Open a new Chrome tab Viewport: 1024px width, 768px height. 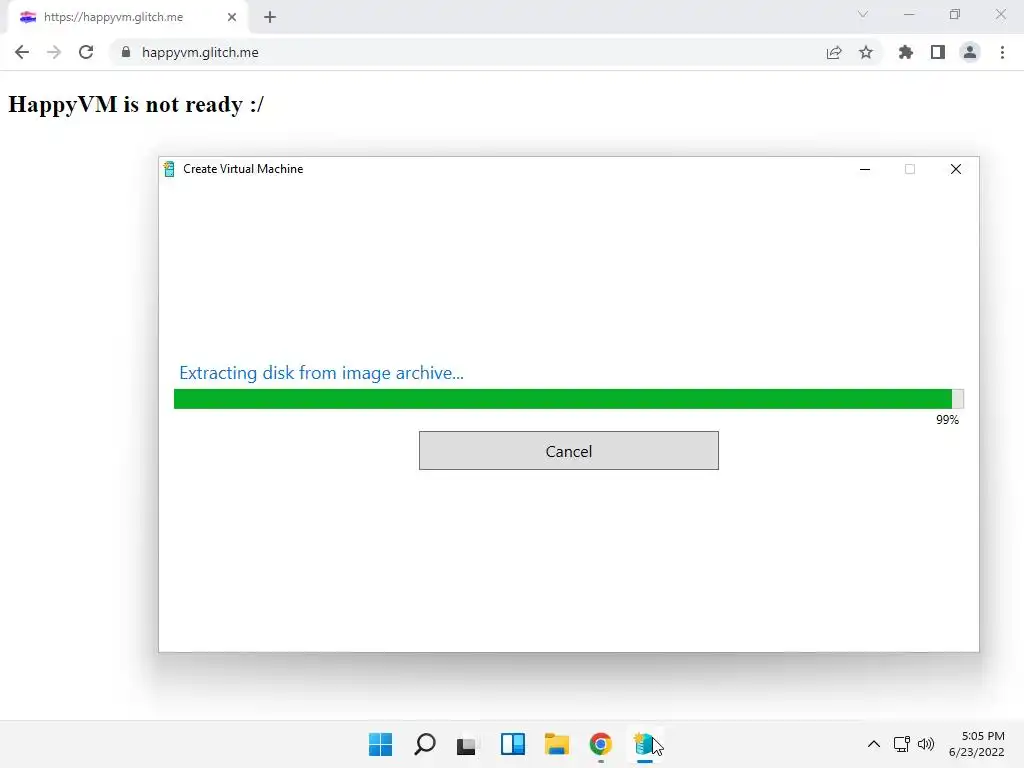[270, 17]
